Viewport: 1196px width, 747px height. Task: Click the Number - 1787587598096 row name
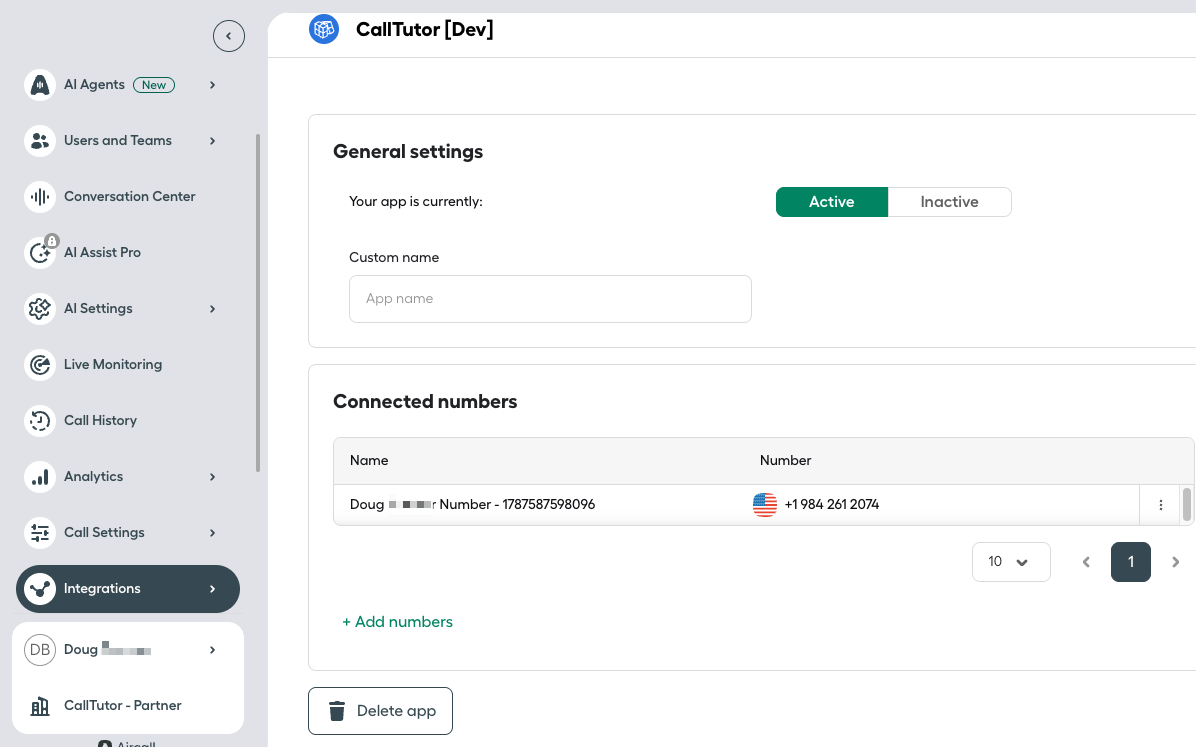(516, 505)
